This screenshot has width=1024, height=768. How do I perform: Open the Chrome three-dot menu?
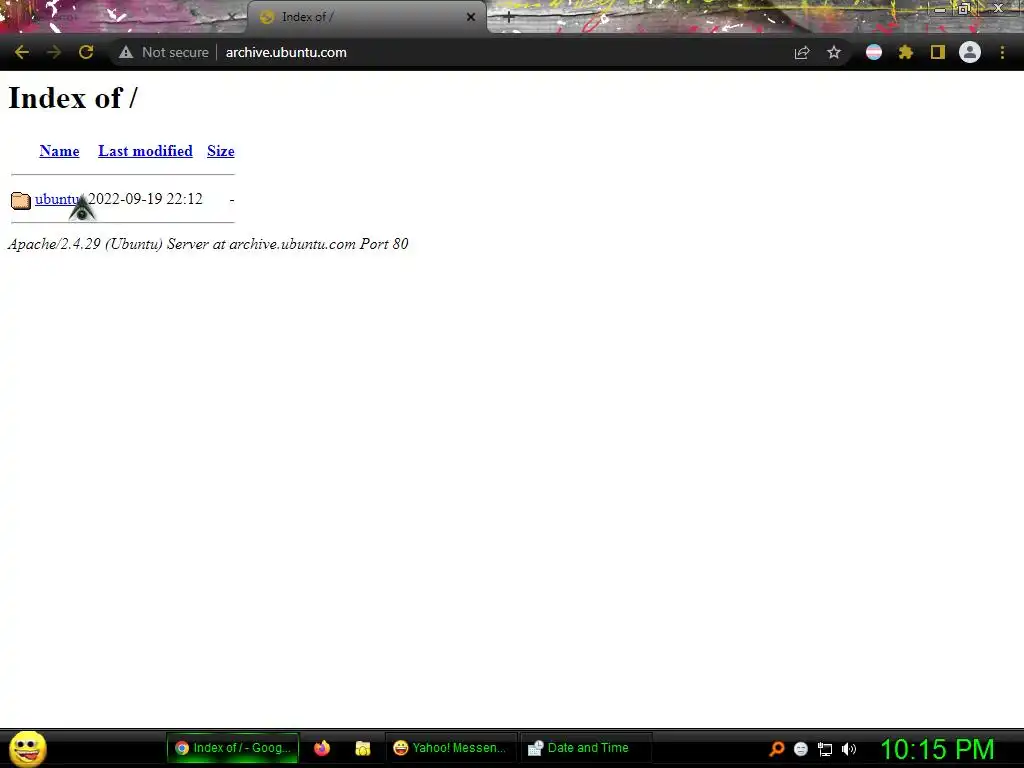(1002, 52)
